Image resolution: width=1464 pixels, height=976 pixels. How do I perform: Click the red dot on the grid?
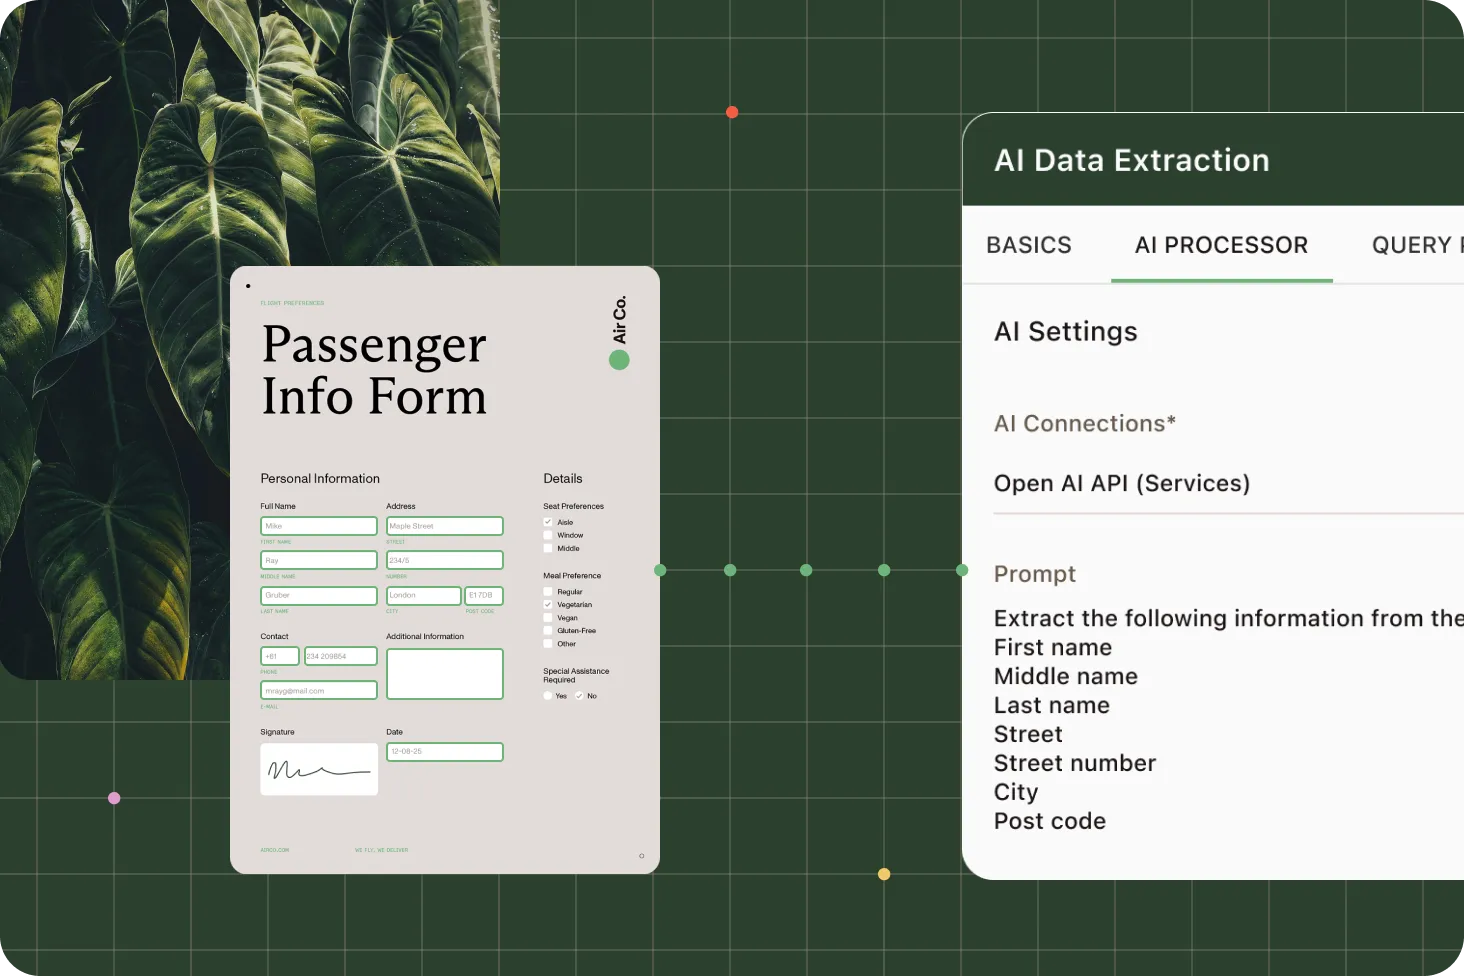pyautogui.click(x=732, y=112)
